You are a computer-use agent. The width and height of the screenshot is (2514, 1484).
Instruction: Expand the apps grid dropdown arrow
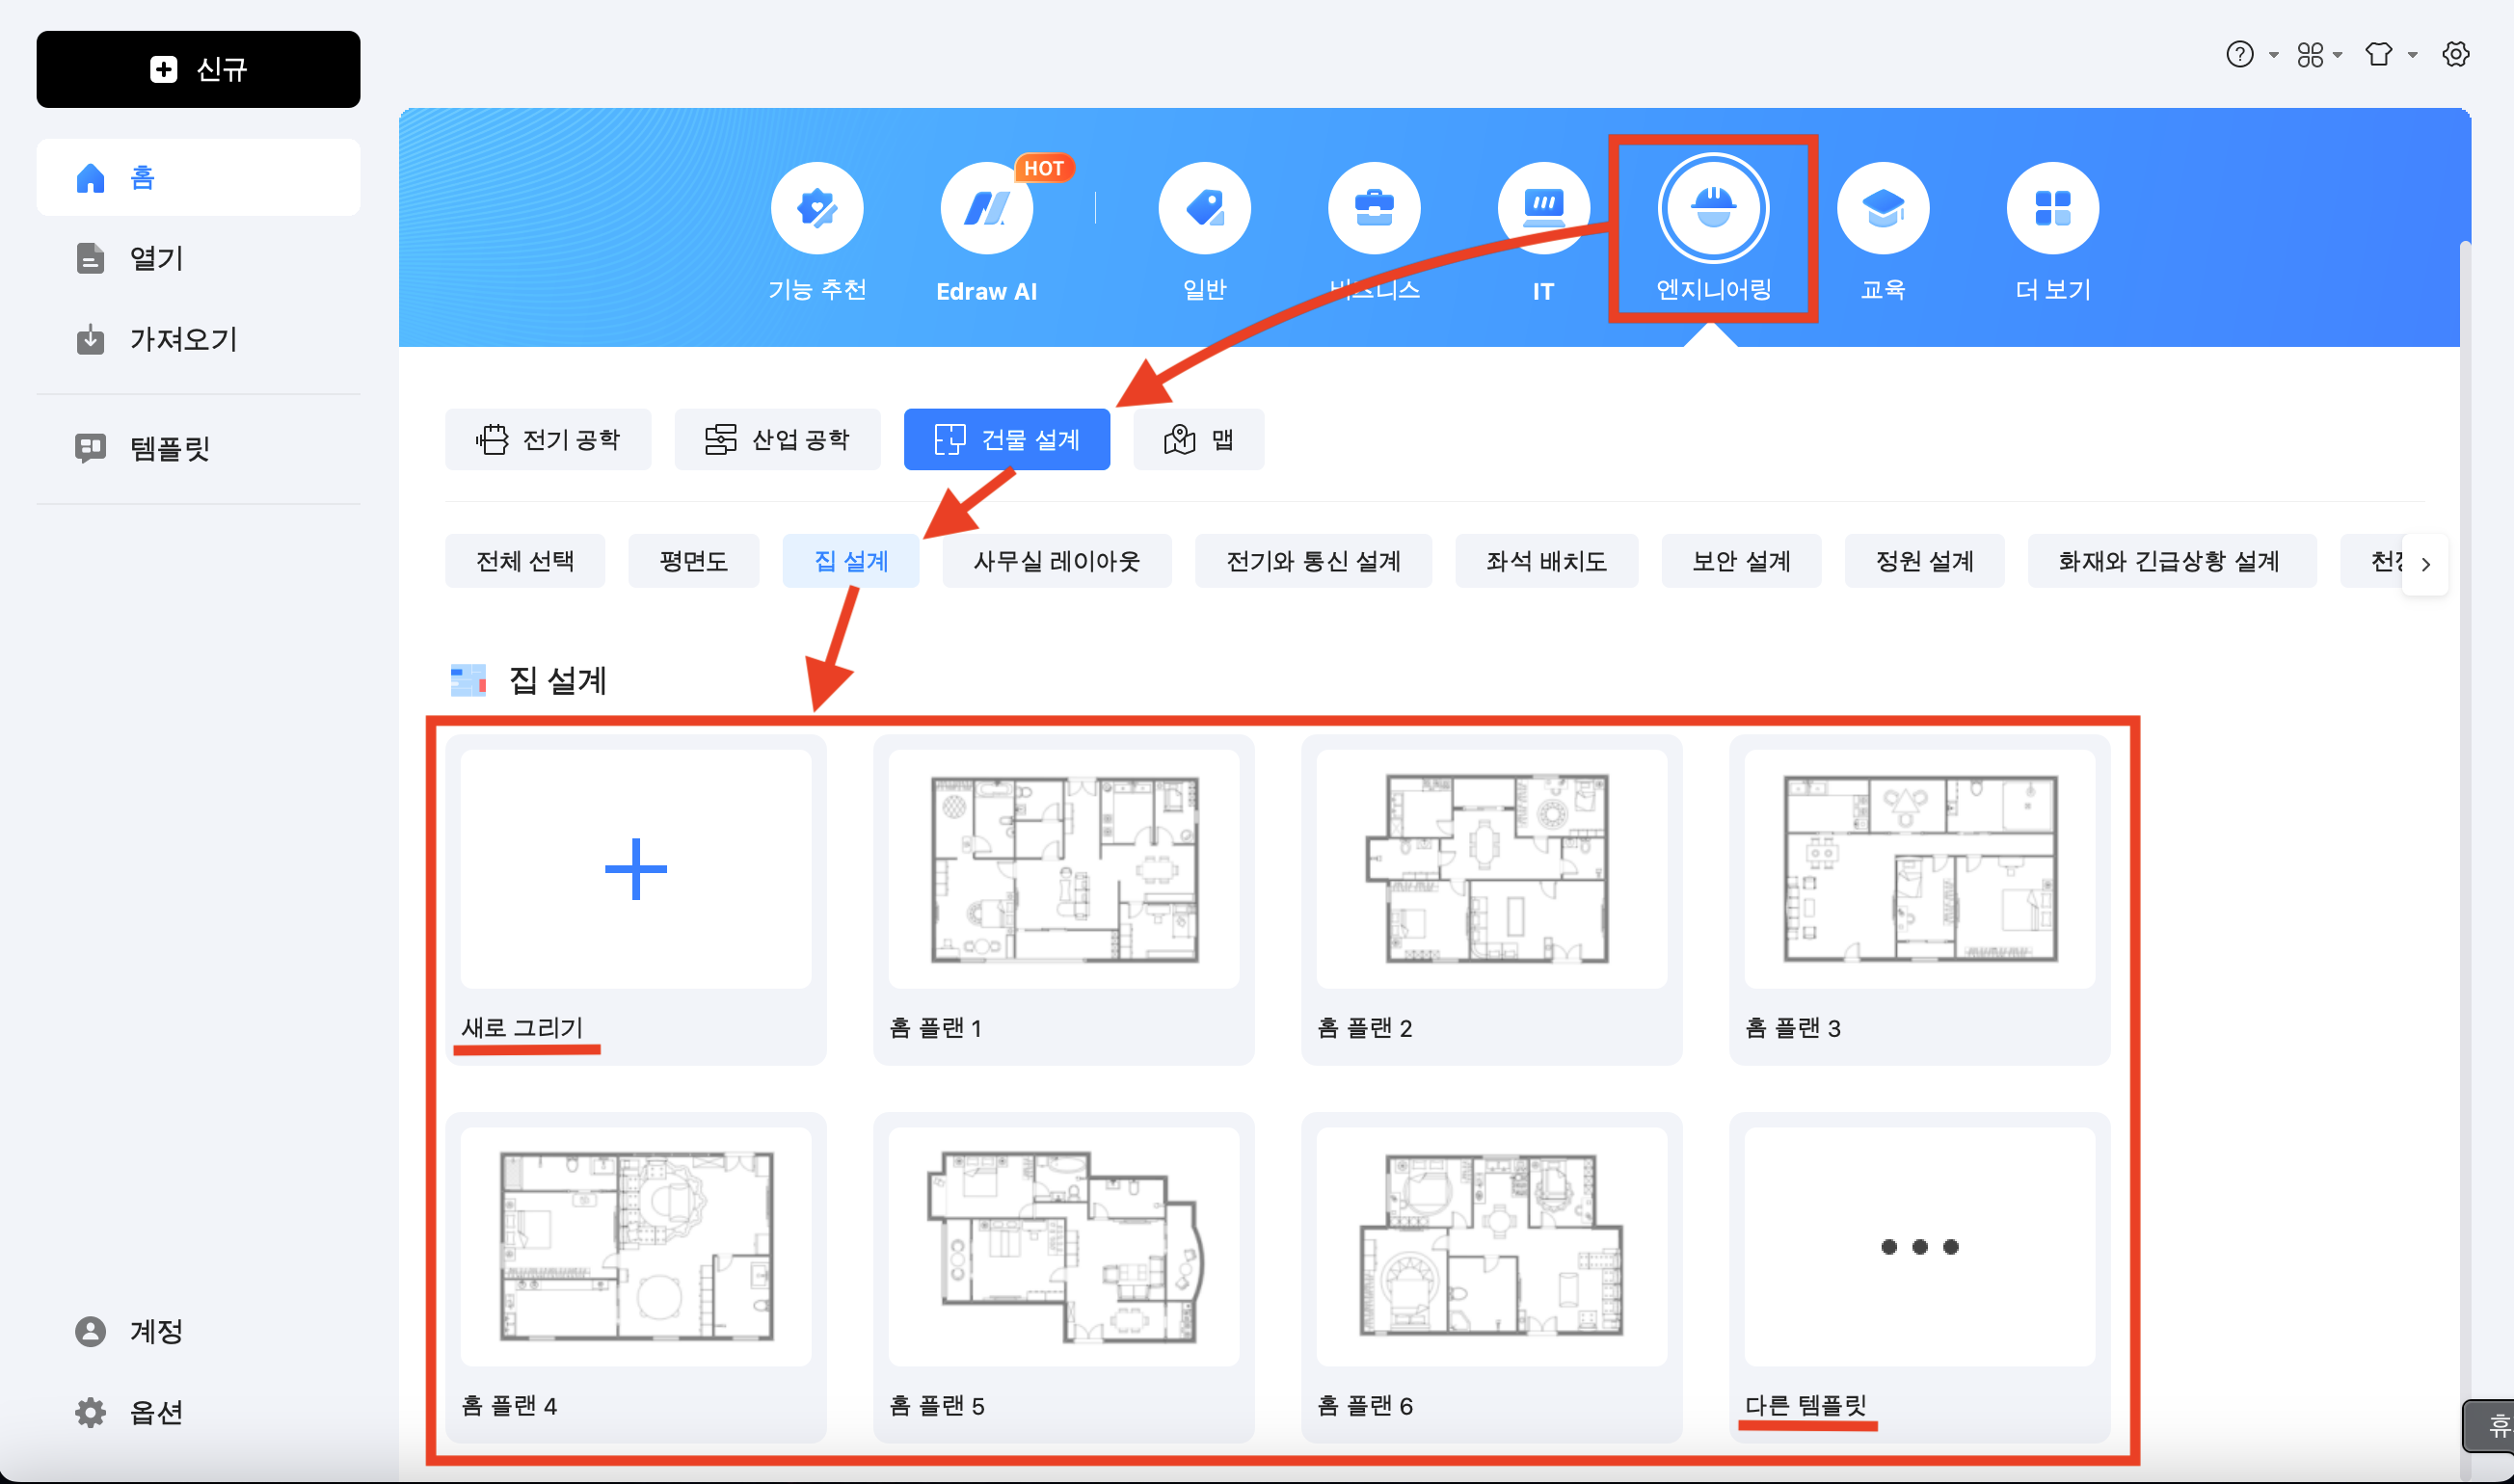click(x=2337, y=55)
